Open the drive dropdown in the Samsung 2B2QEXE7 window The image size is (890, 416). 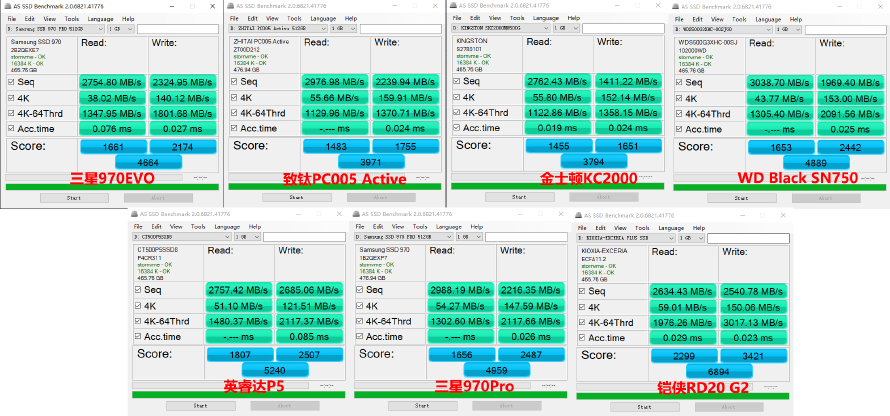(56, 28)
